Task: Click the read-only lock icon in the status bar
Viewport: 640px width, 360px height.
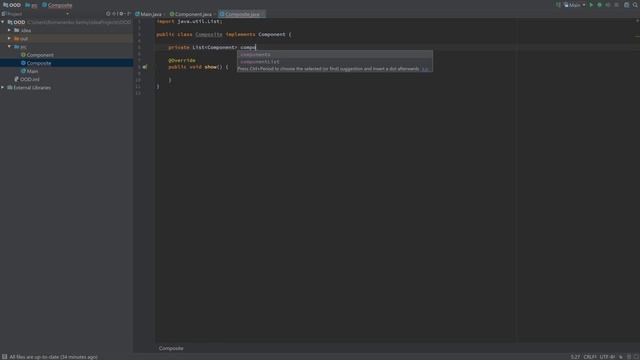Action: click(621, 357)
